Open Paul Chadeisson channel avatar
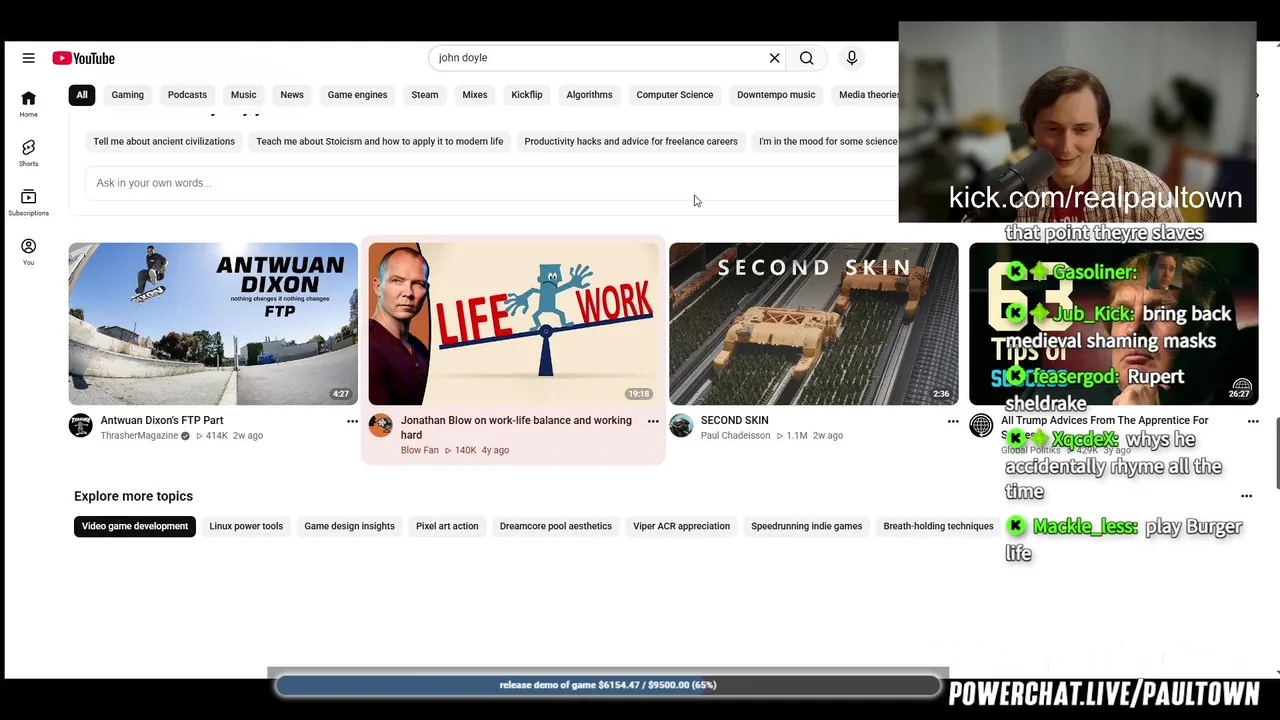This screenshot has width=1280, height=720. 681,426
